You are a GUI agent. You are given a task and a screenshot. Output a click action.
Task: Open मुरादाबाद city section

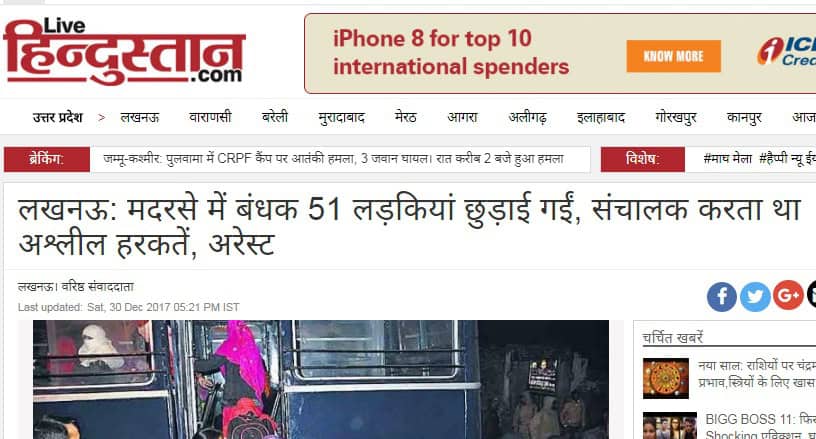click(341, 118)
